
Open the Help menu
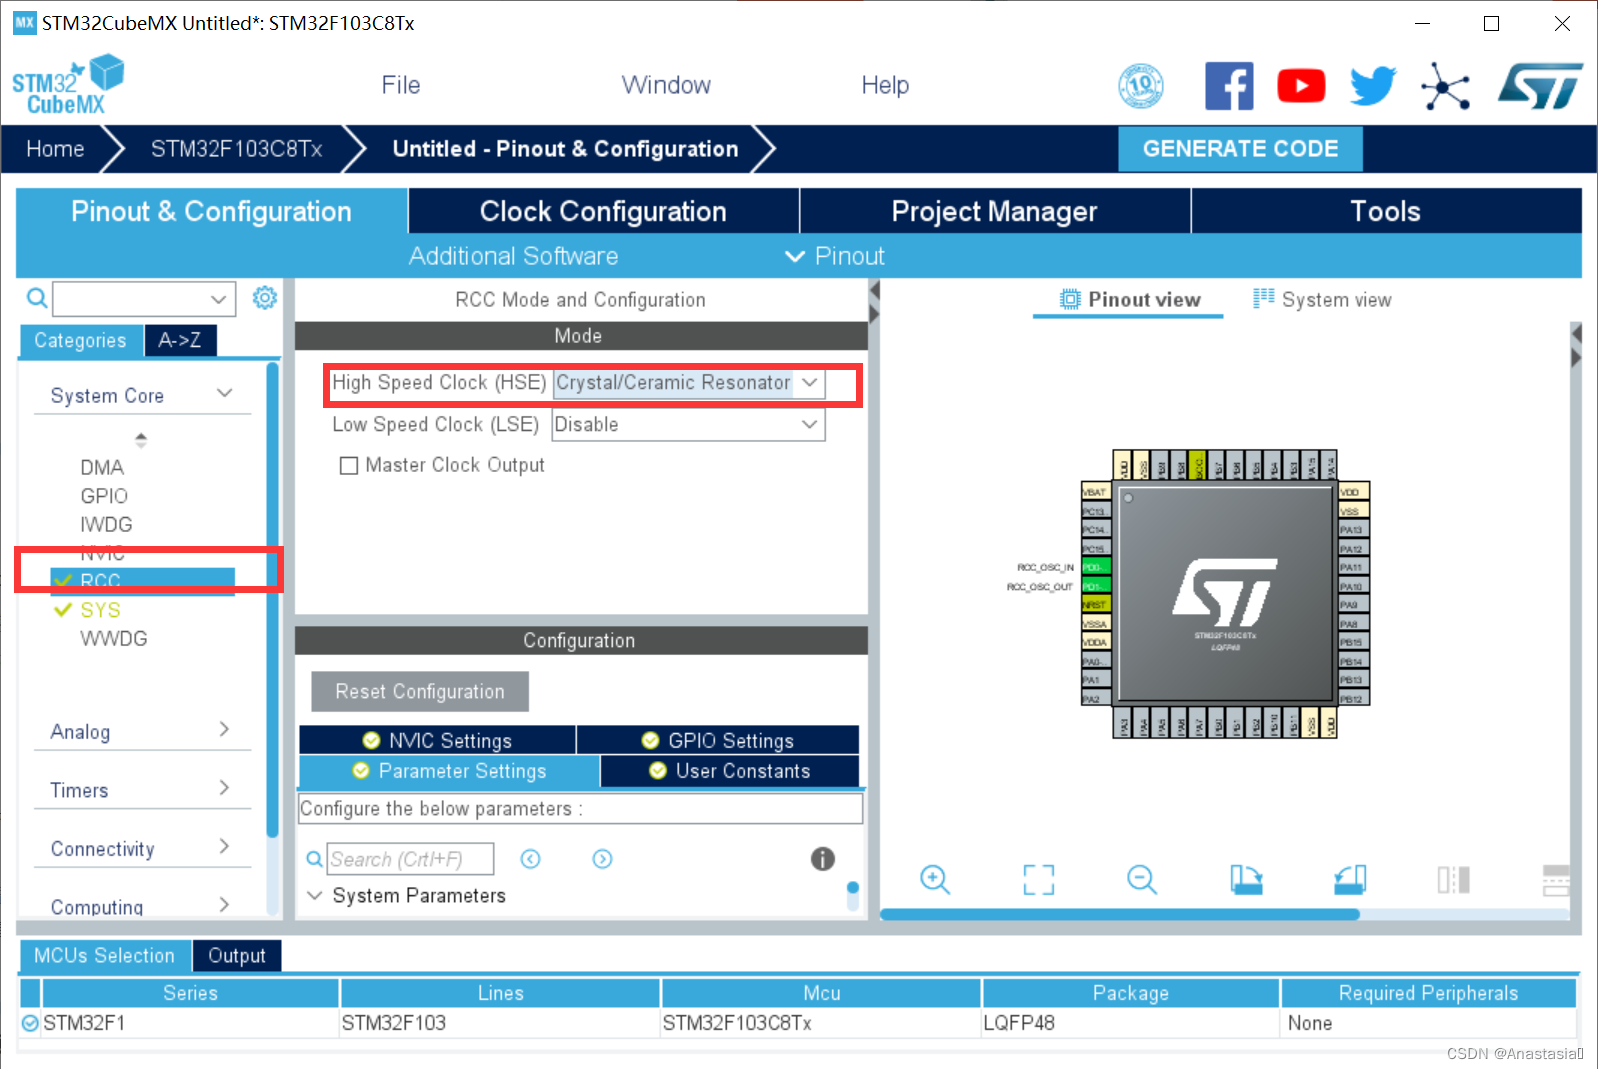point(885,85)
